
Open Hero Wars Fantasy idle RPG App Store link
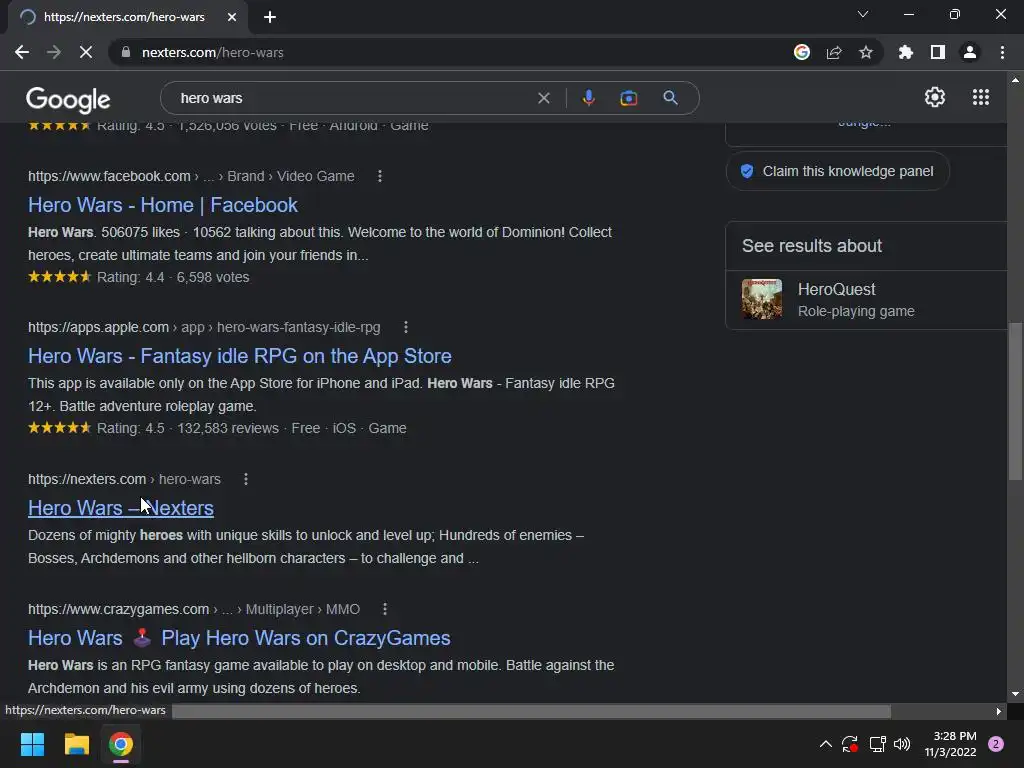(x=240, y=356)
